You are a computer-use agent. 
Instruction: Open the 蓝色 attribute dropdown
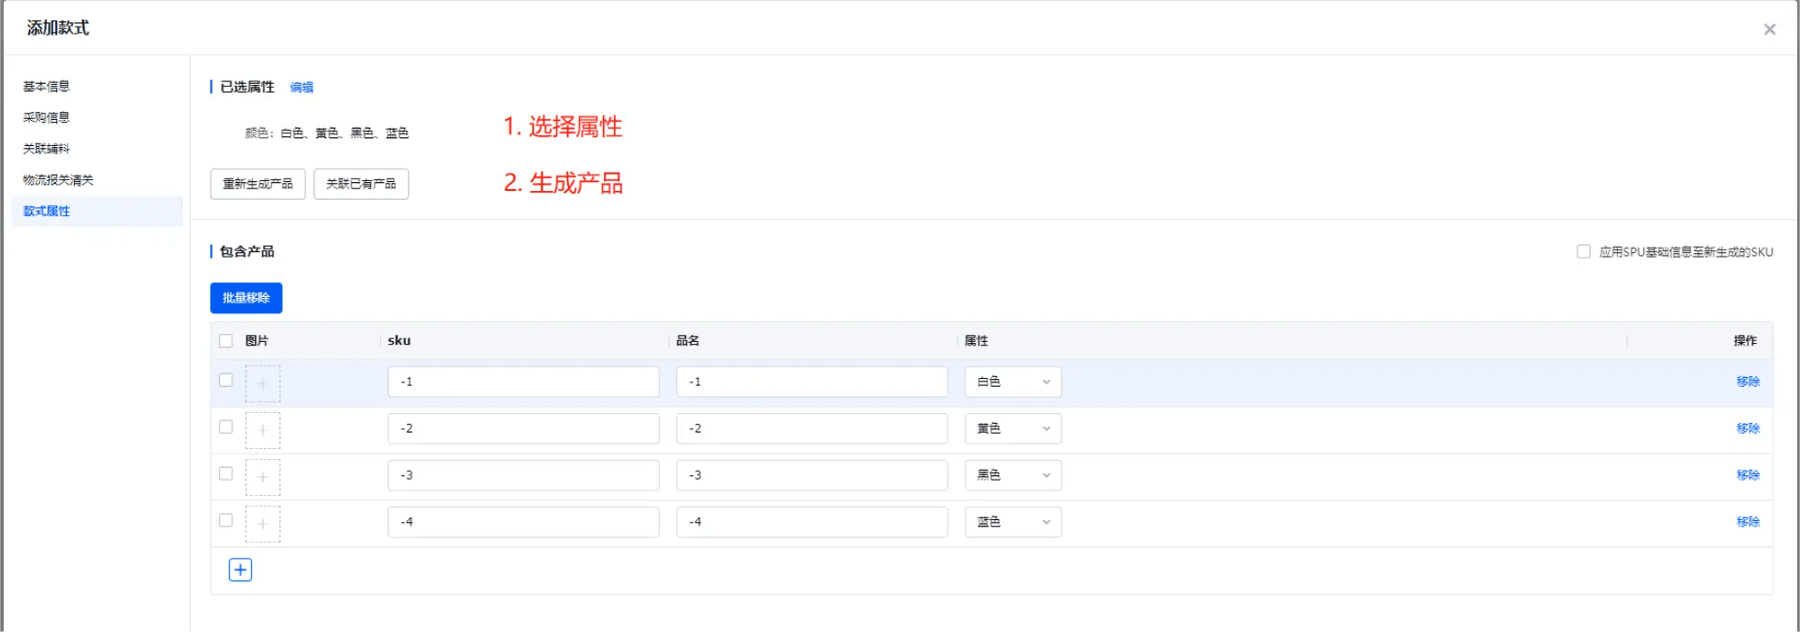click(x=1012, y=522)
